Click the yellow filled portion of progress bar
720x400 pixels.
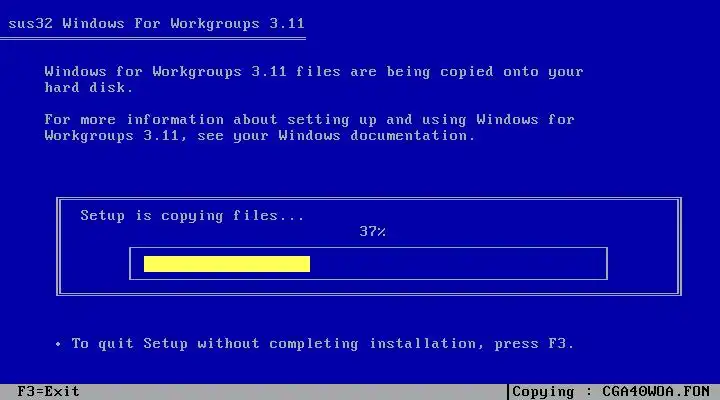point(227,264)
